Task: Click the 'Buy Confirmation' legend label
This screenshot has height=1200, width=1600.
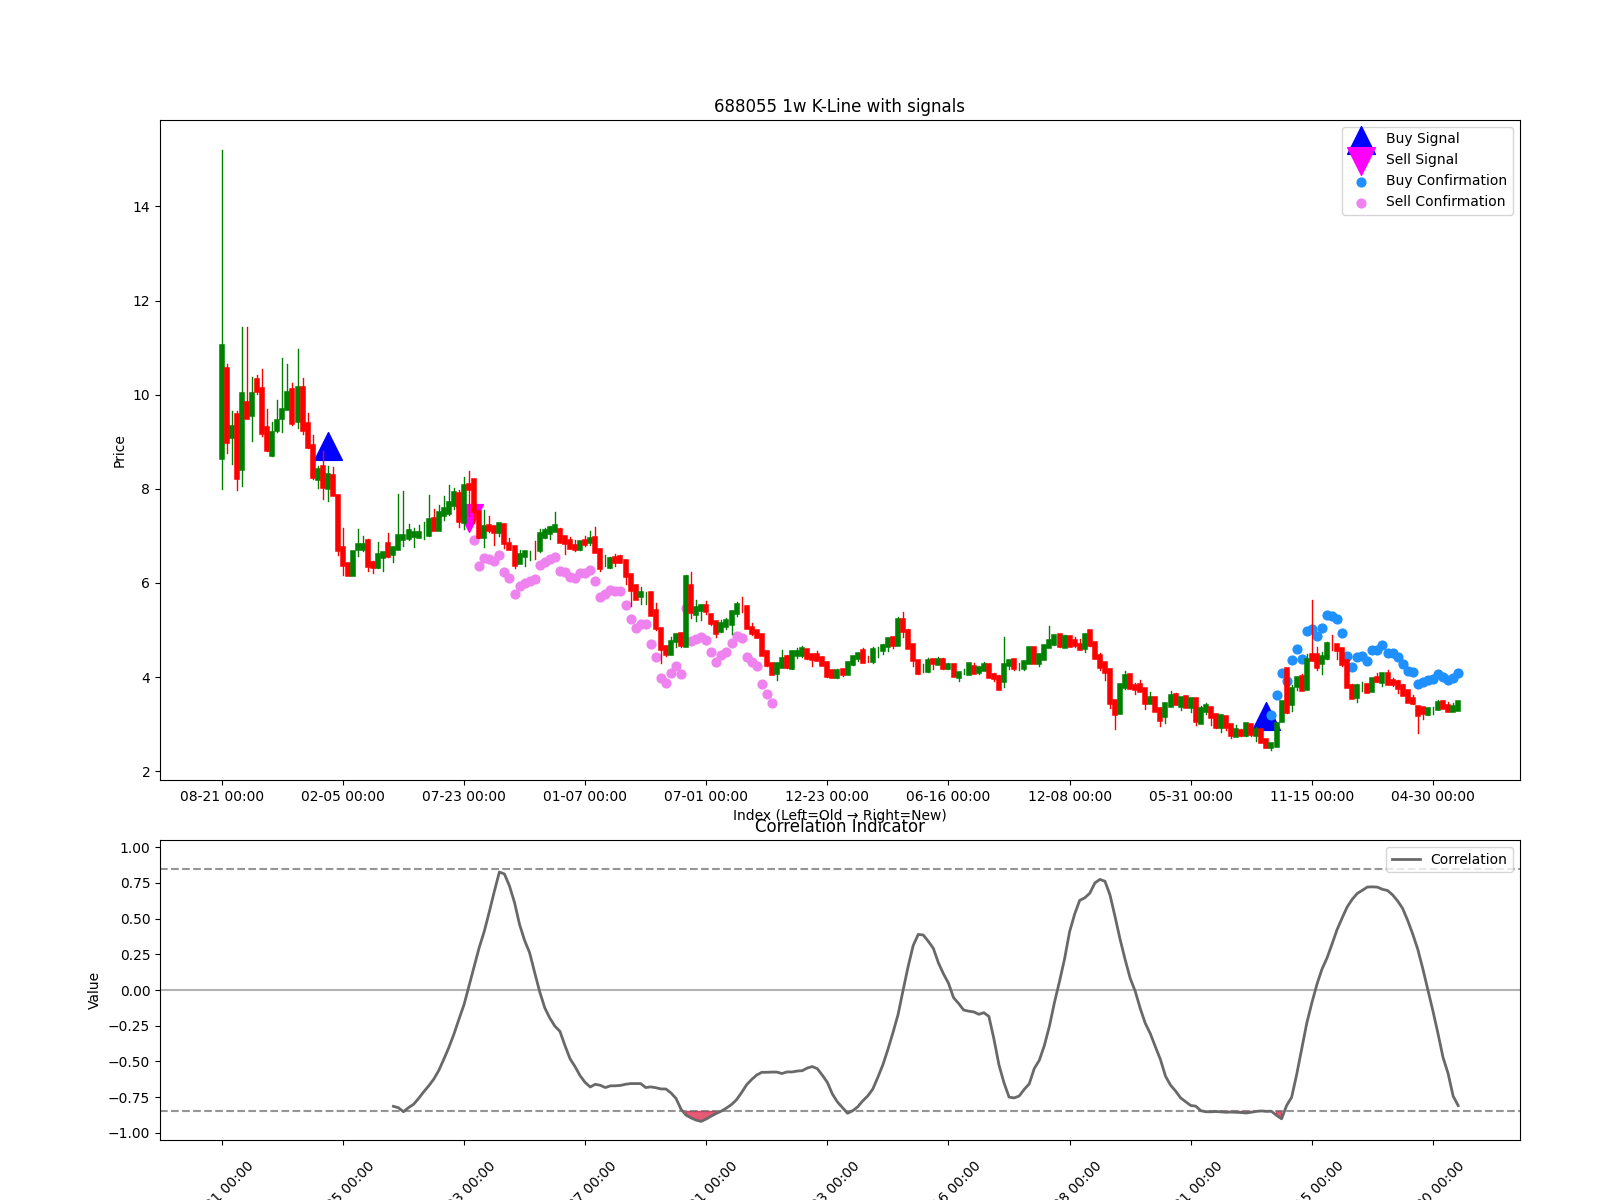Action: (x=1446, y=180)
